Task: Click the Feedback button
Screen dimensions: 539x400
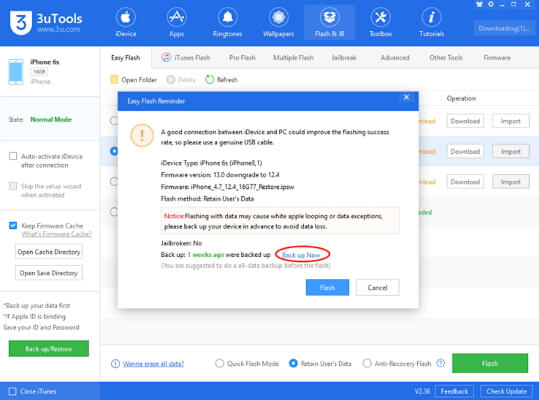Action: click(454, 391)
